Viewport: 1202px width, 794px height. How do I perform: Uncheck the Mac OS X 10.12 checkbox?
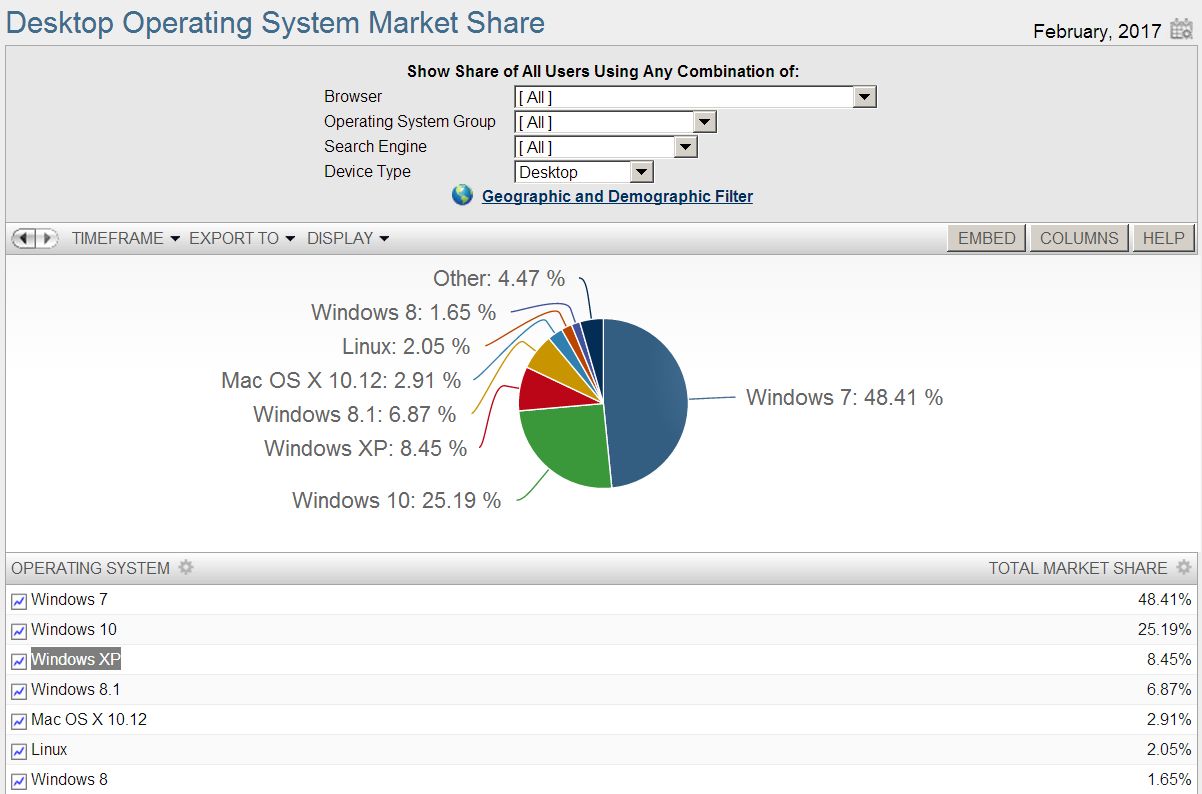pos(18,719)
